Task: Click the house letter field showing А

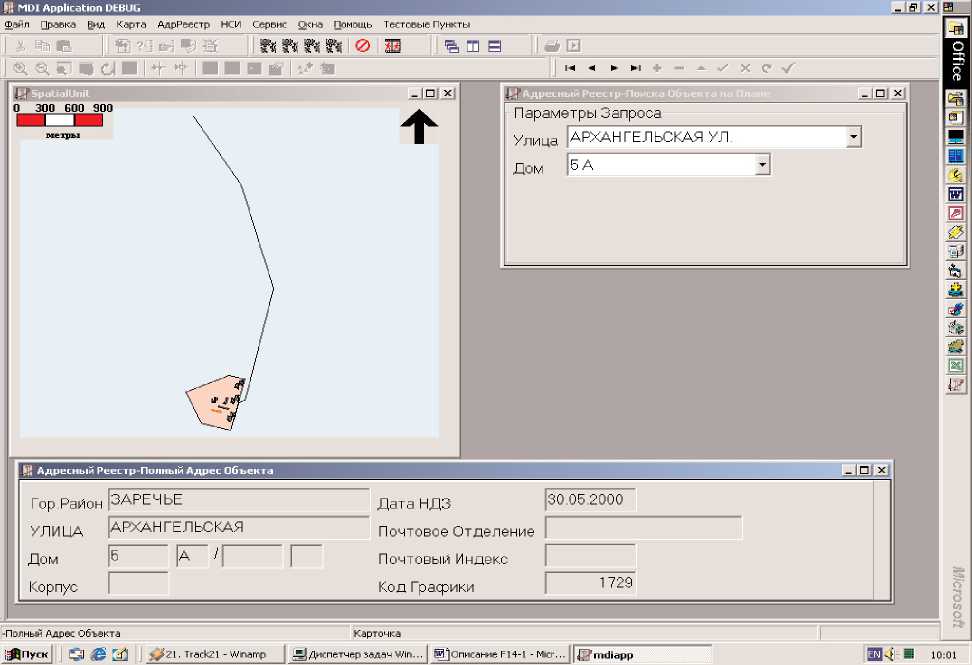Action: [192, 556]
